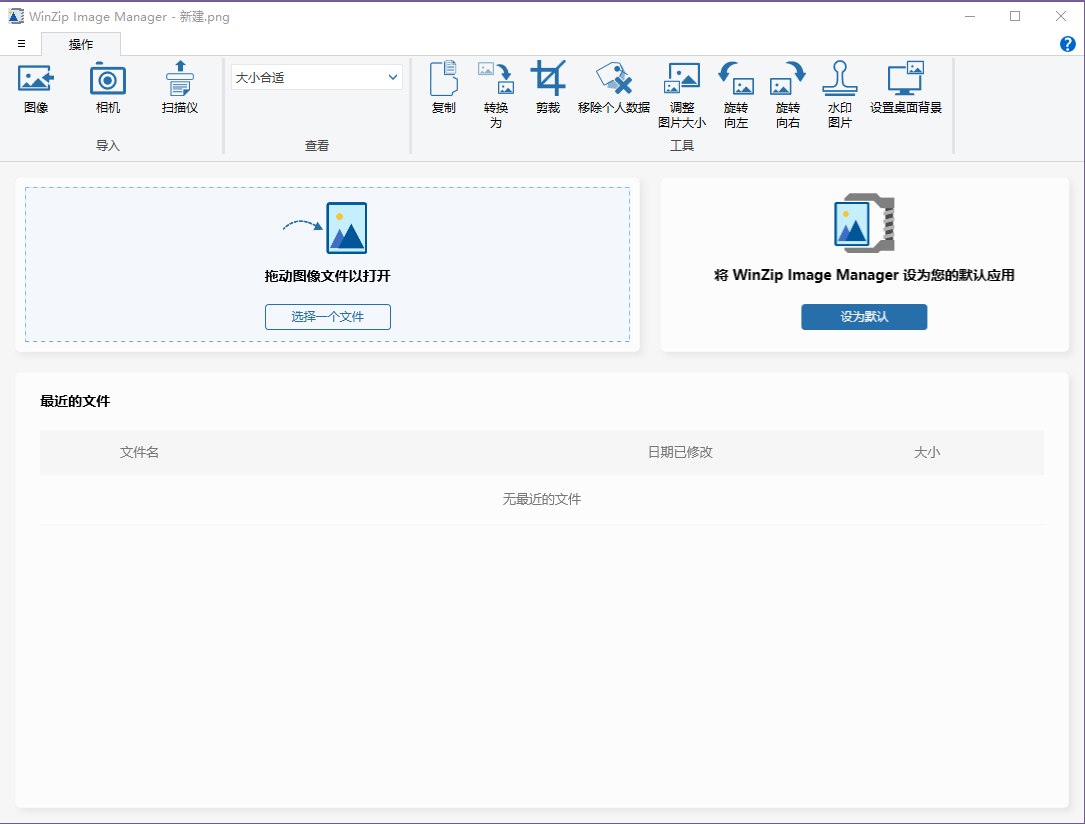Sort by 日期已修改 column header
This screenshot has height=824, width=1085.
[680, 452]
